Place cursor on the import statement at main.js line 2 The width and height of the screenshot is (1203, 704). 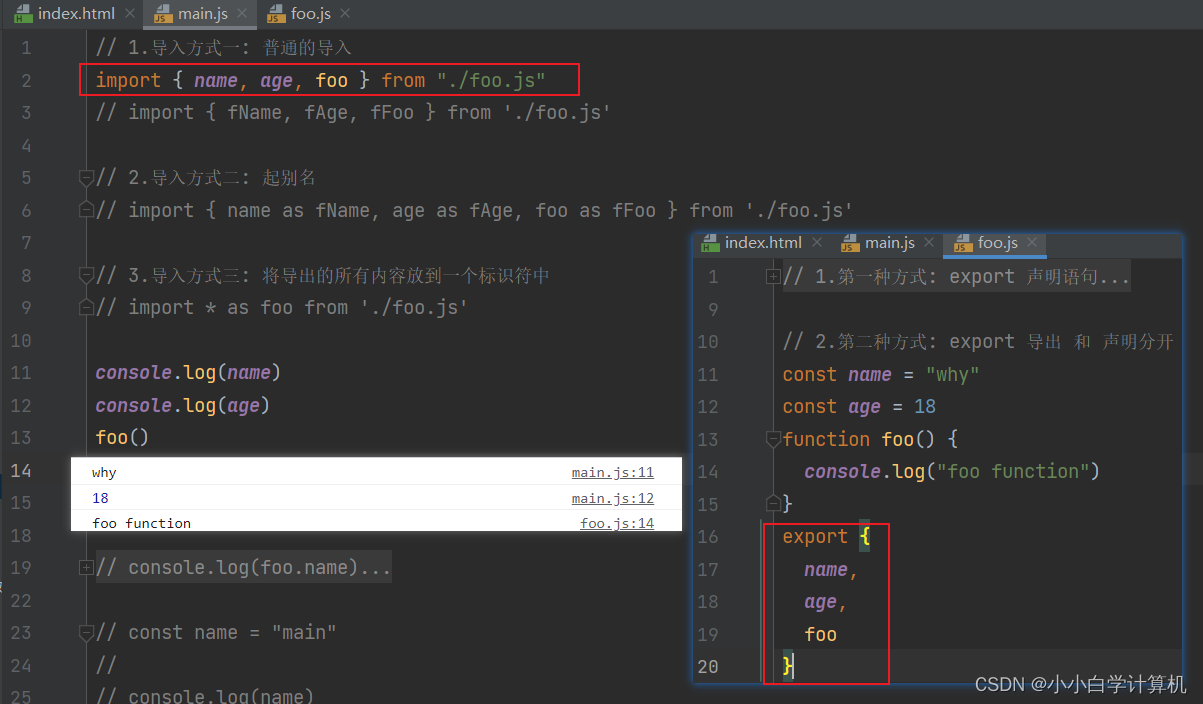[x=321, y=80]
